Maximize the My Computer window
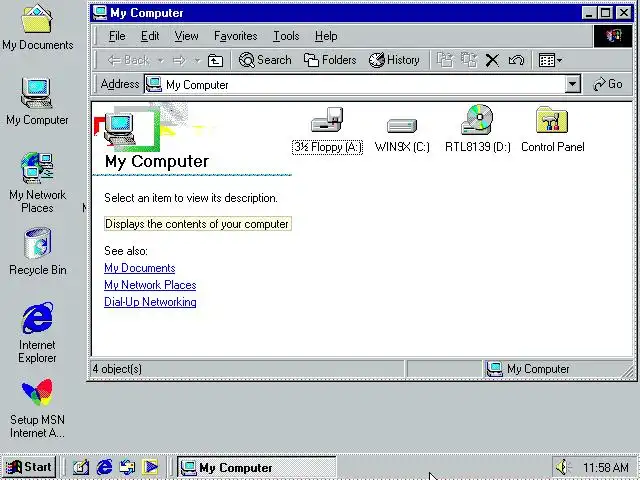This screenshot has width=640, height=480. 605,13
